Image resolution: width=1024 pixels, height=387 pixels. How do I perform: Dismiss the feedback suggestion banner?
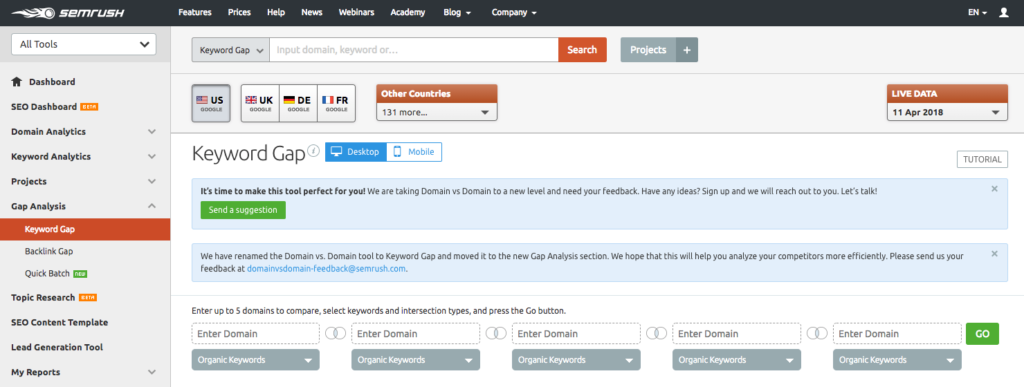point(995,189)
